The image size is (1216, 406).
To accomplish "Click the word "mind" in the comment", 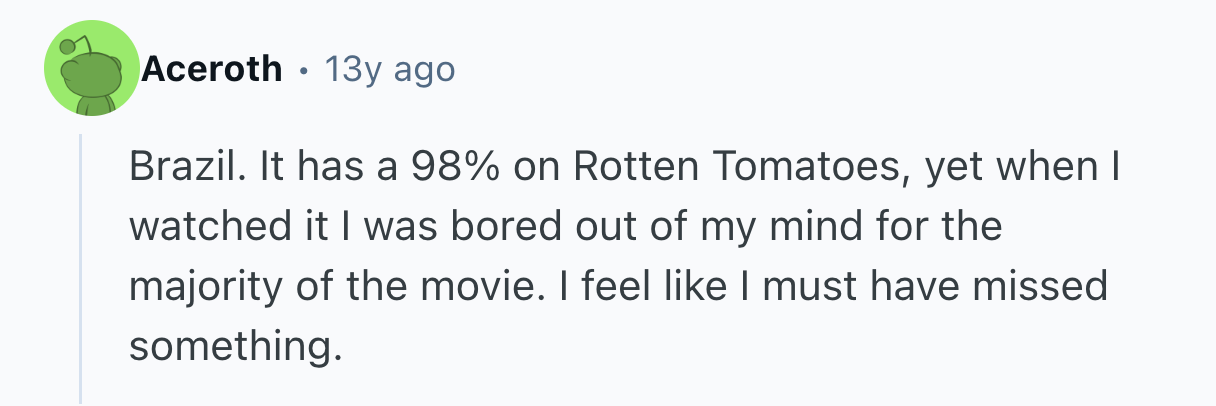I will coord(804,227).
